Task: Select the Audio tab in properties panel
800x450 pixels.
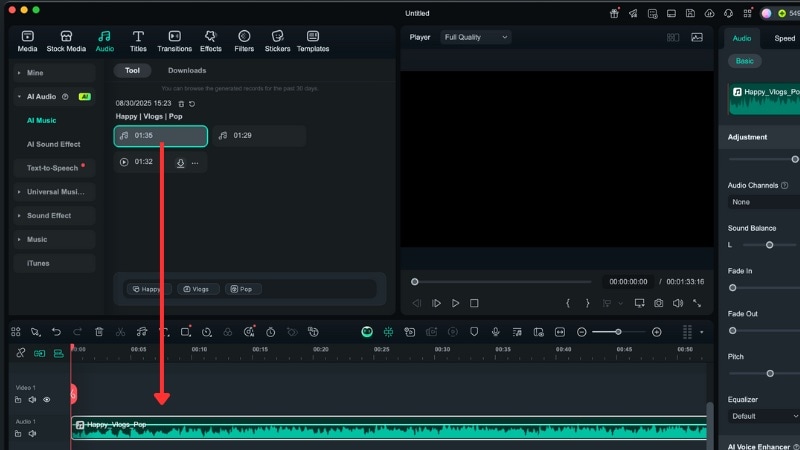Action: [741, 38]
